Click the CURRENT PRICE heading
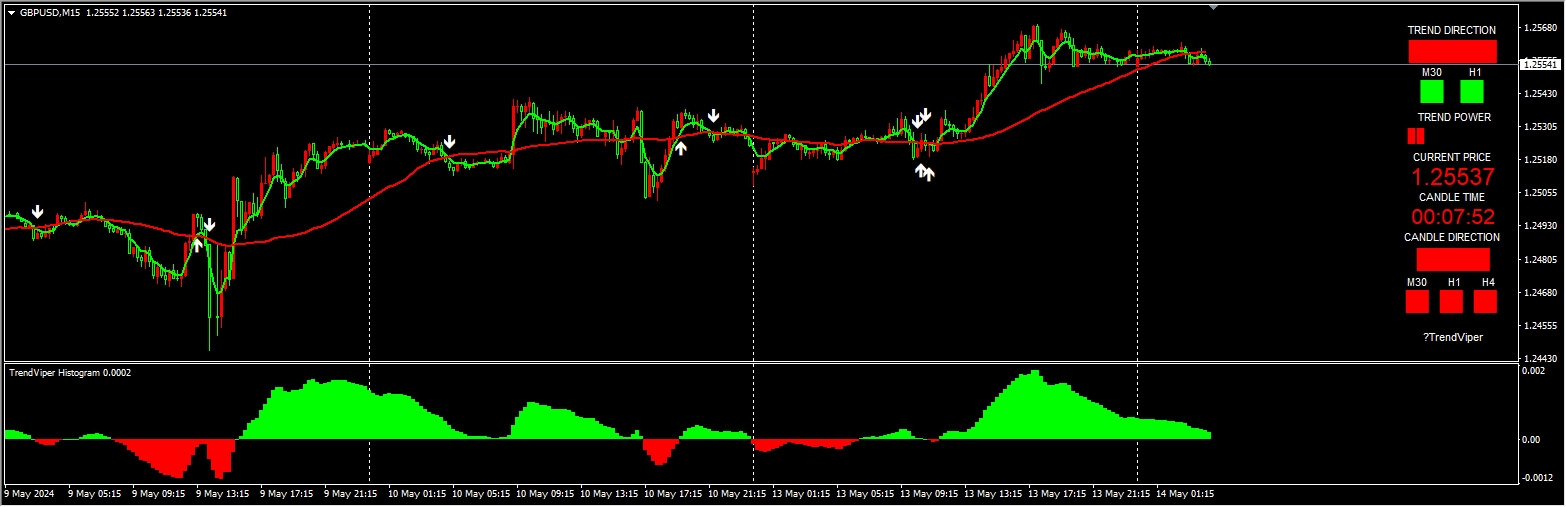1566x507 pixels. 1452,157
